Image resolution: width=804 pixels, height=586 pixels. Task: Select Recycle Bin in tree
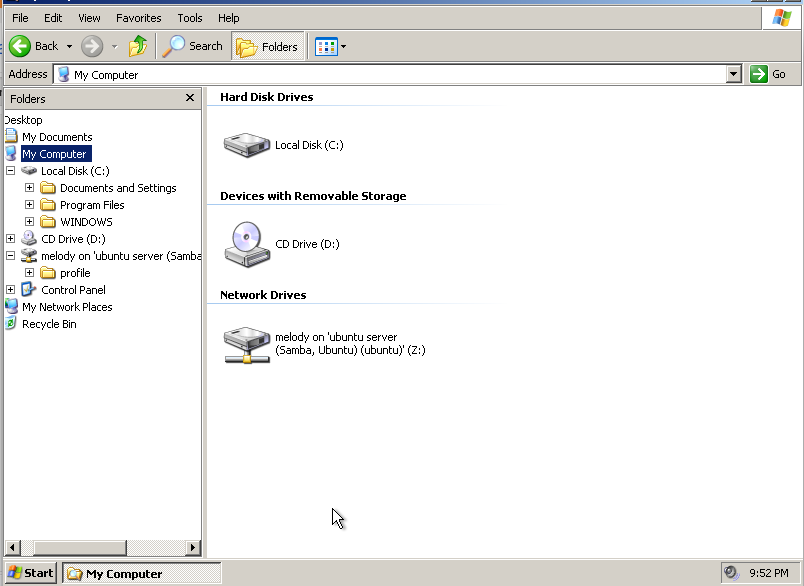pos(49,324)
